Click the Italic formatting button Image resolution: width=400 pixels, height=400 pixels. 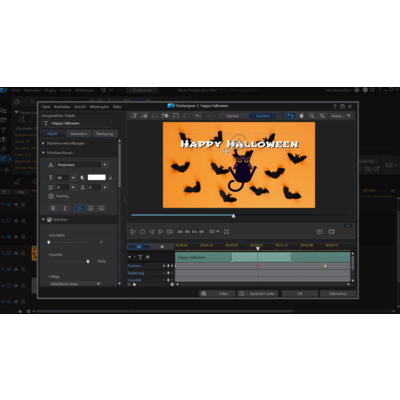point(65,208)
